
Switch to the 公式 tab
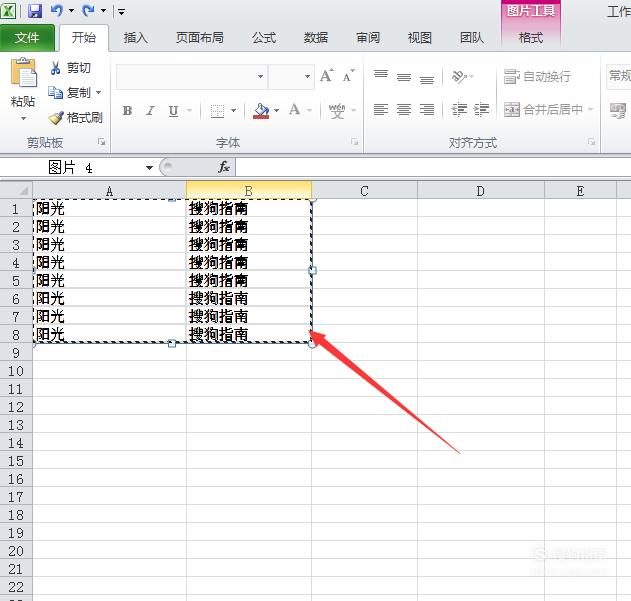(x=264, y=38)
